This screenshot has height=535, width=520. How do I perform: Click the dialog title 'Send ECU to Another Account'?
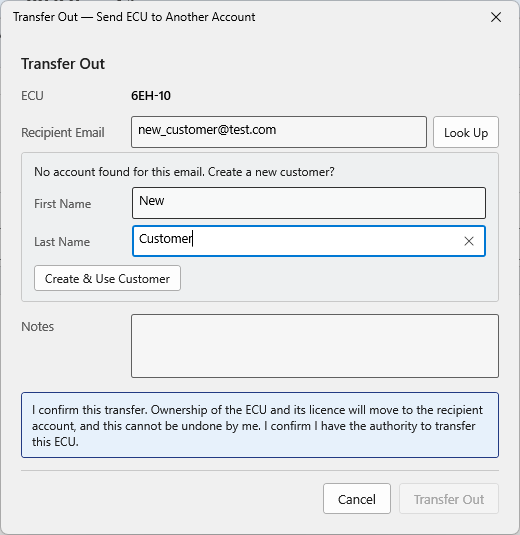[176, 17]
